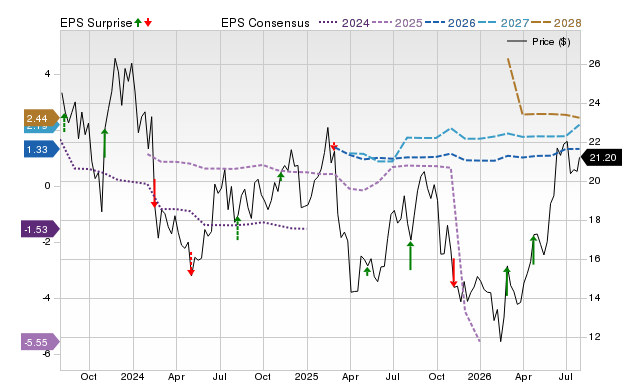This screenshot has width=640, height=382.
Task: Click the 2024 label on the time axis
Action: pyautogui.click(x=133, y=376)
